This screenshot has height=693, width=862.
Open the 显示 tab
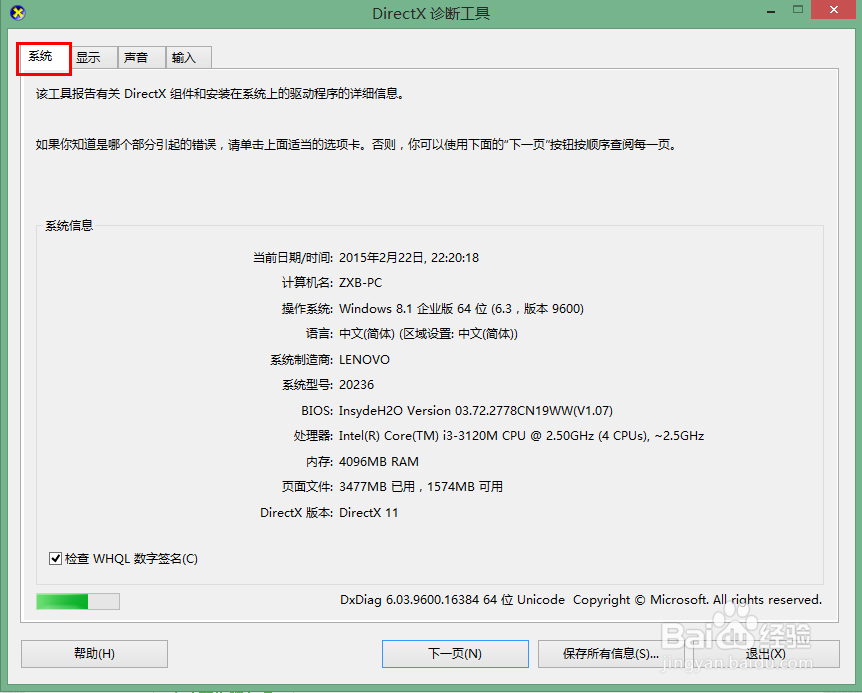click(x=94, y=57)
